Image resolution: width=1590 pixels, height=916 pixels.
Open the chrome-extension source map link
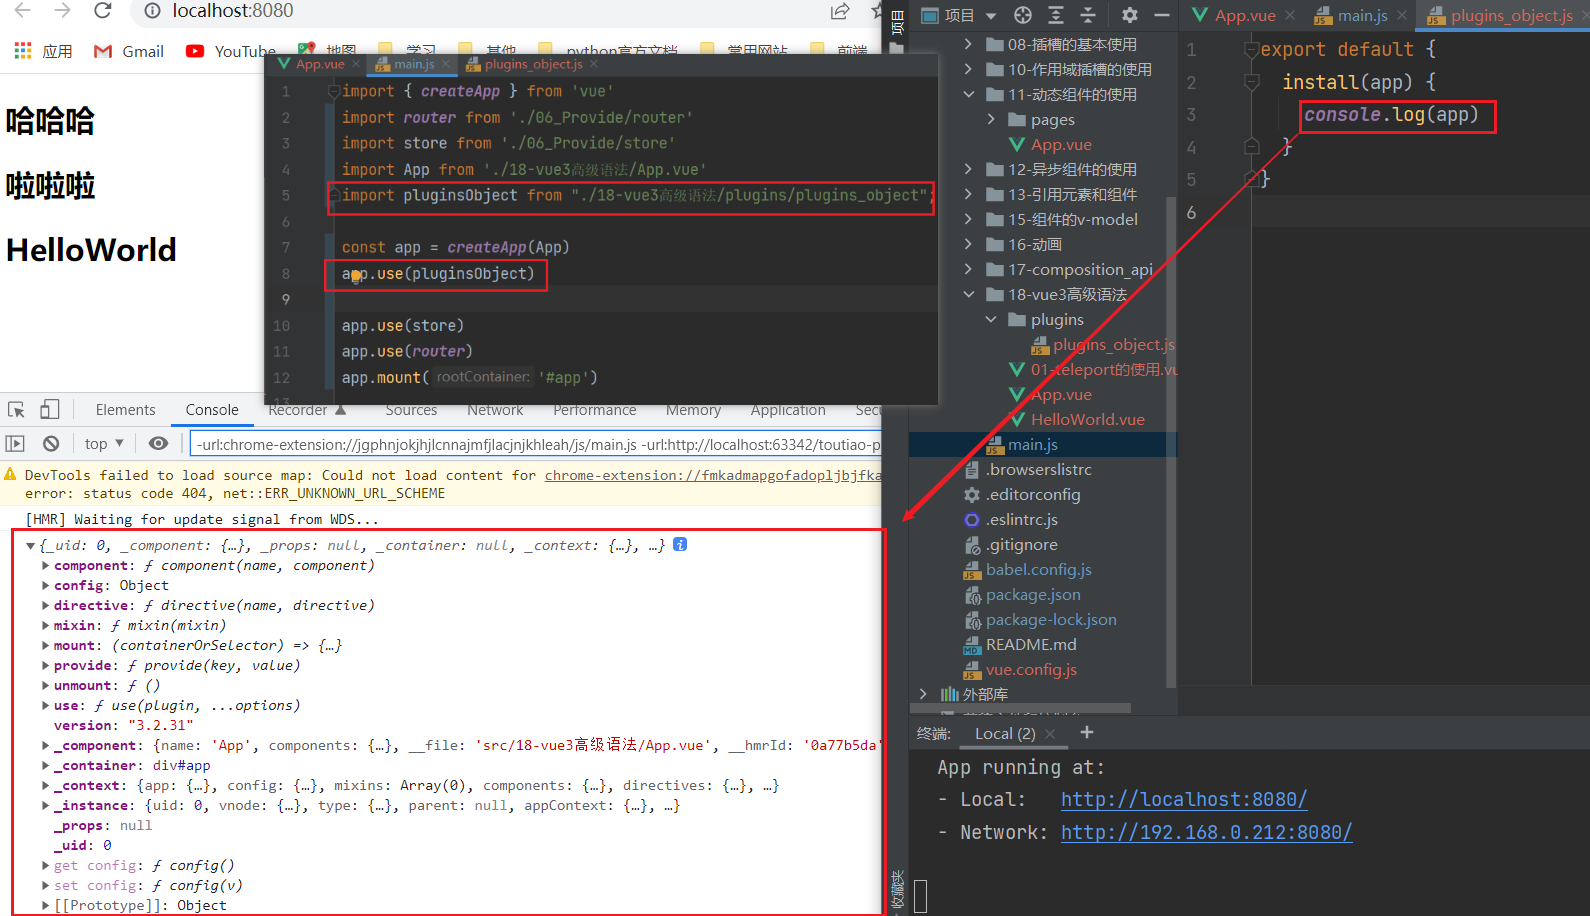[713, 475]
